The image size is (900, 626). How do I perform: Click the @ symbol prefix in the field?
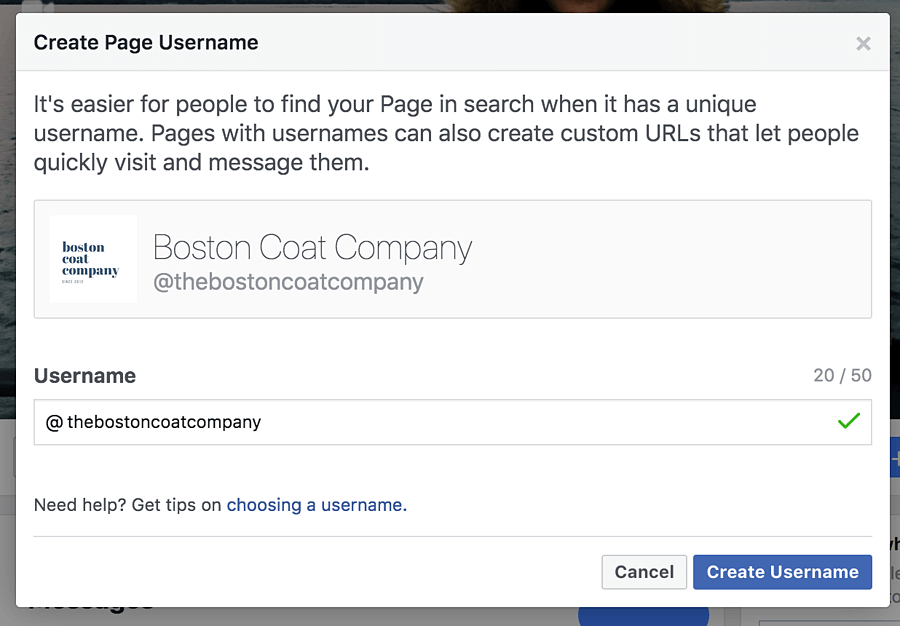pos(54,422)
